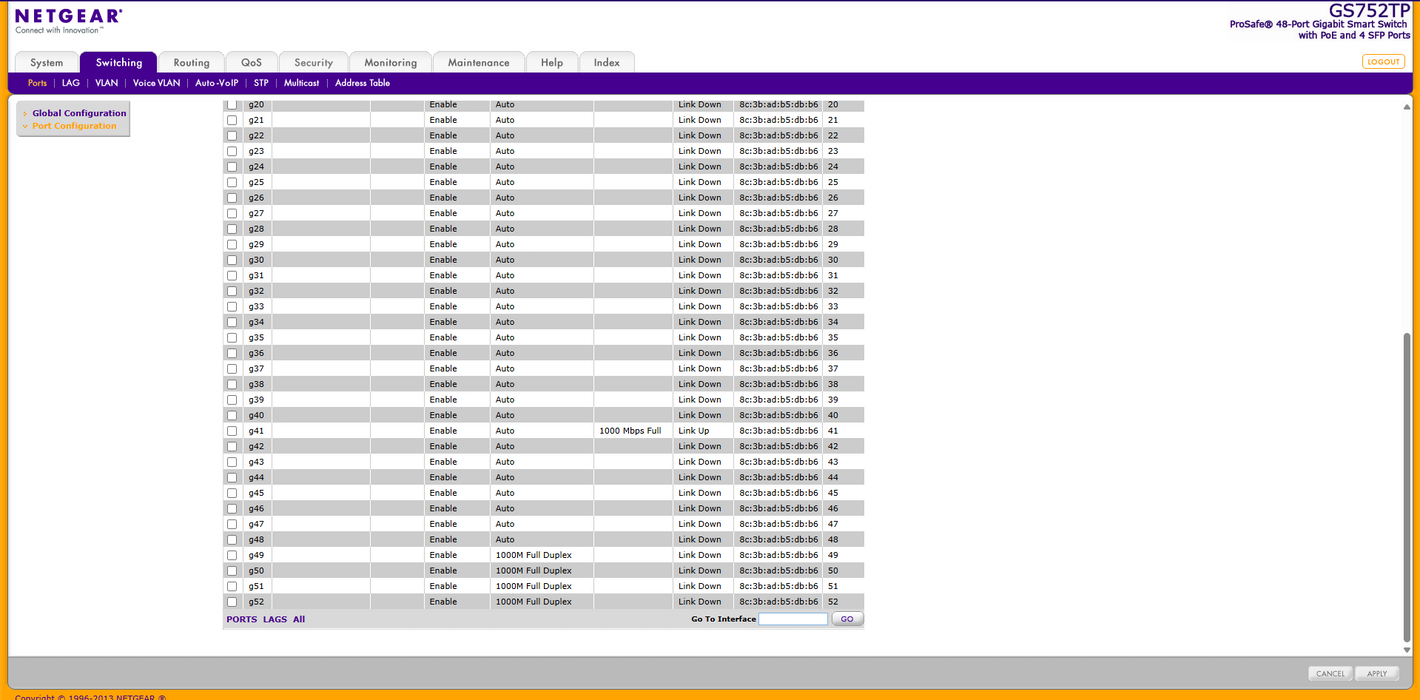Open the System tab
This screenshot has width=1420, height=700.
(x=46, y=62)
